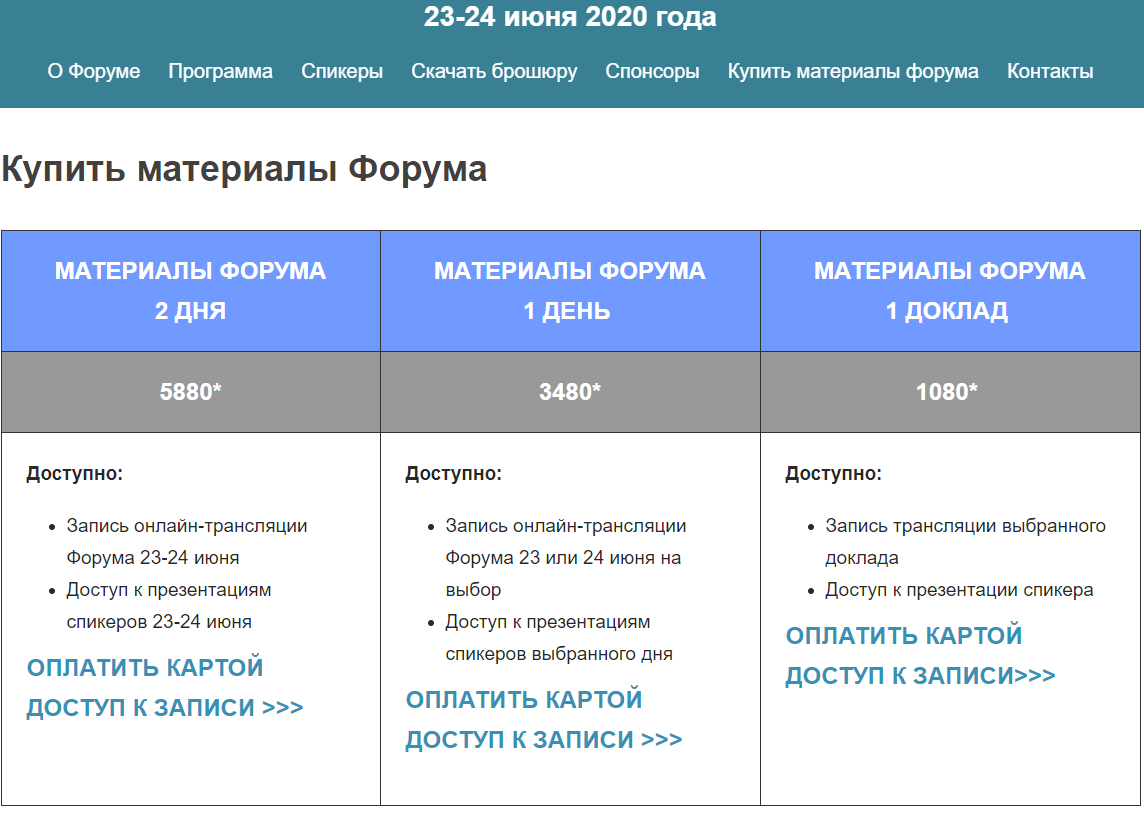The image size is (1144, 827).
Task: Open the Спонсоры page
Action: 652,71
